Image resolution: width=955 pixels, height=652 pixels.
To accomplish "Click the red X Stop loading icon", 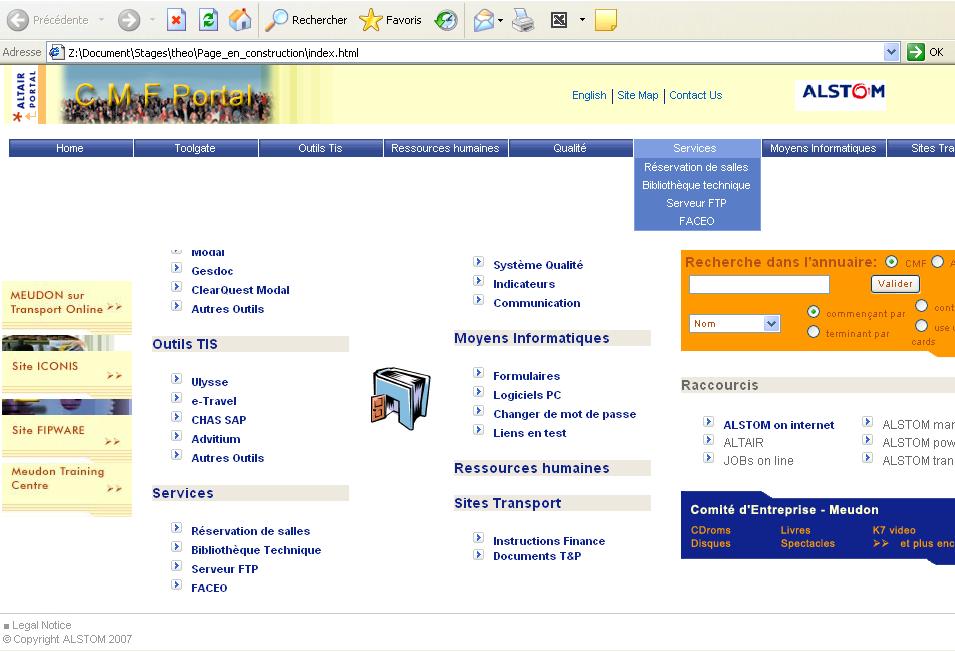I will tap(176, 20).
